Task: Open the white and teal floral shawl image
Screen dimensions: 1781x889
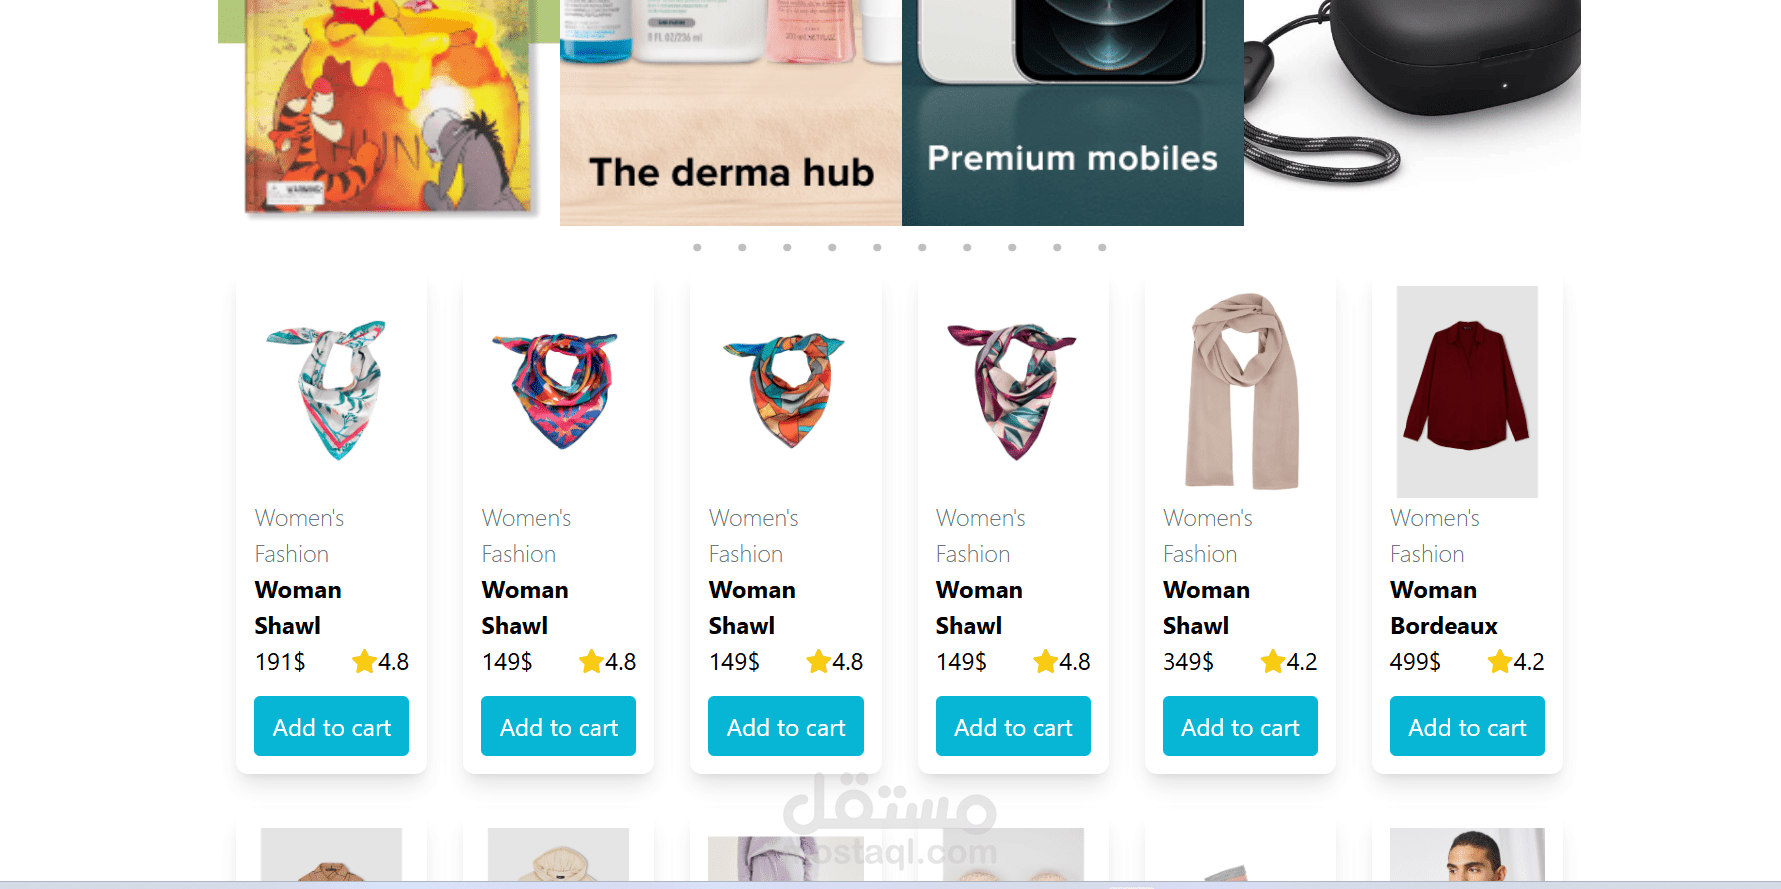Action: [x=331, y=392]
